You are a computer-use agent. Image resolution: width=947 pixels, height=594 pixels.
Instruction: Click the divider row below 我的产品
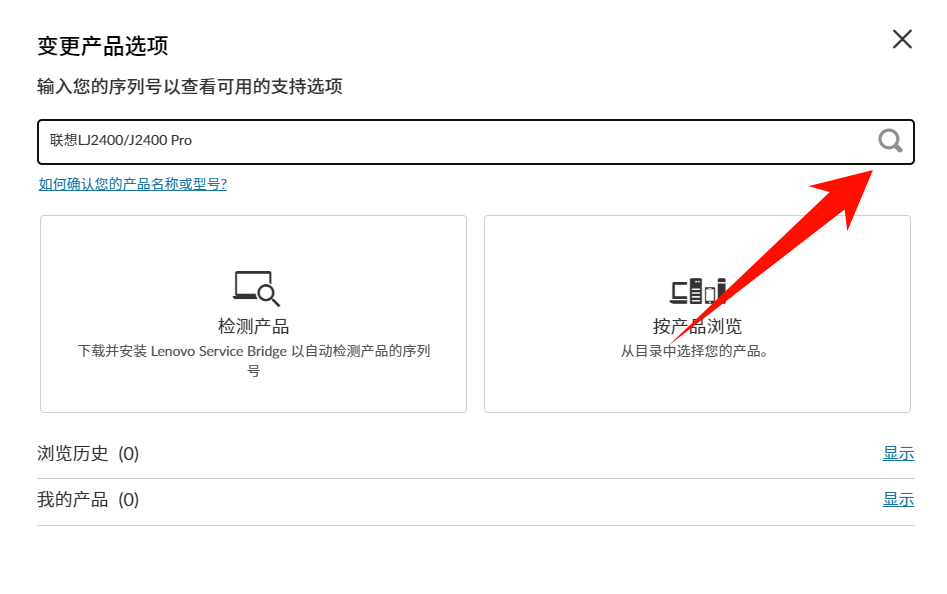tap(475, 525)
